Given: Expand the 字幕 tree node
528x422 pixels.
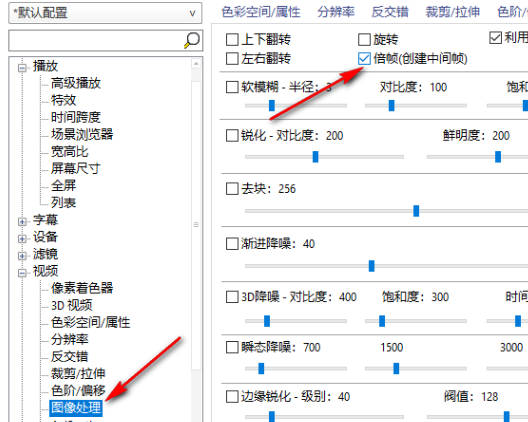Looking at the screenshot, I should (22, 221).
